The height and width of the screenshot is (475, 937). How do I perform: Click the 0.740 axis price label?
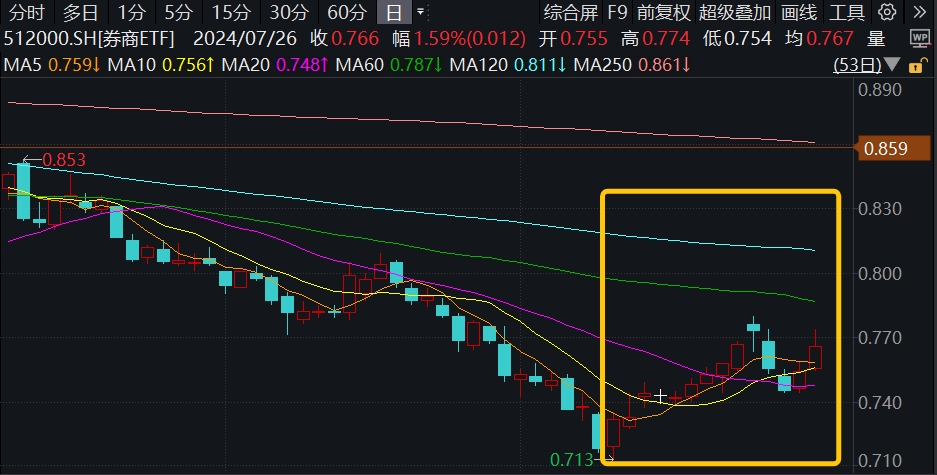[x=880, y=402]
